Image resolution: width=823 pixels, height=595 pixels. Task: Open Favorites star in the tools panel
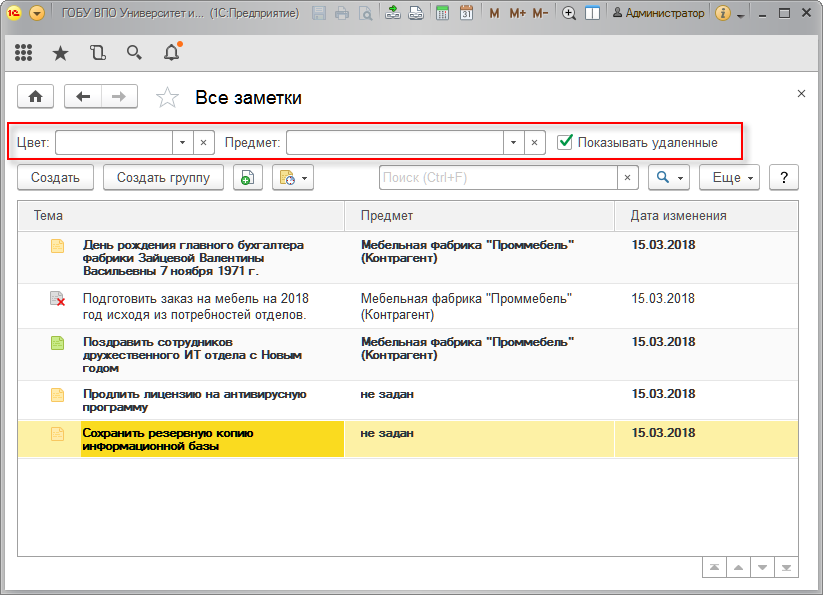60,52
